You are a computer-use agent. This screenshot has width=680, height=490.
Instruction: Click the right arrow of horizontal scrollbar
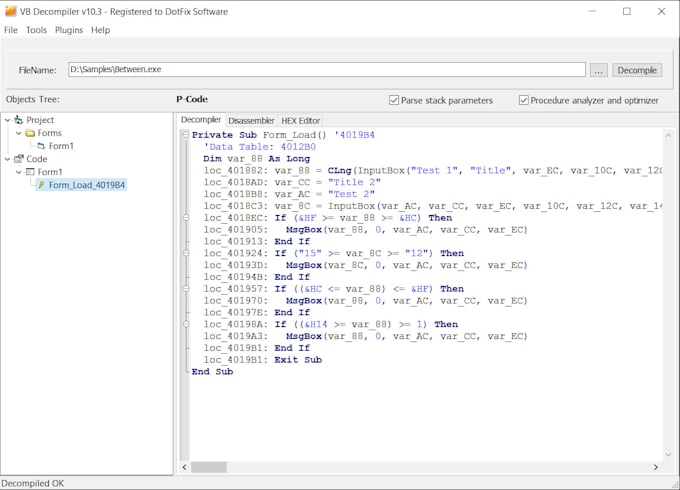point(656,467)
